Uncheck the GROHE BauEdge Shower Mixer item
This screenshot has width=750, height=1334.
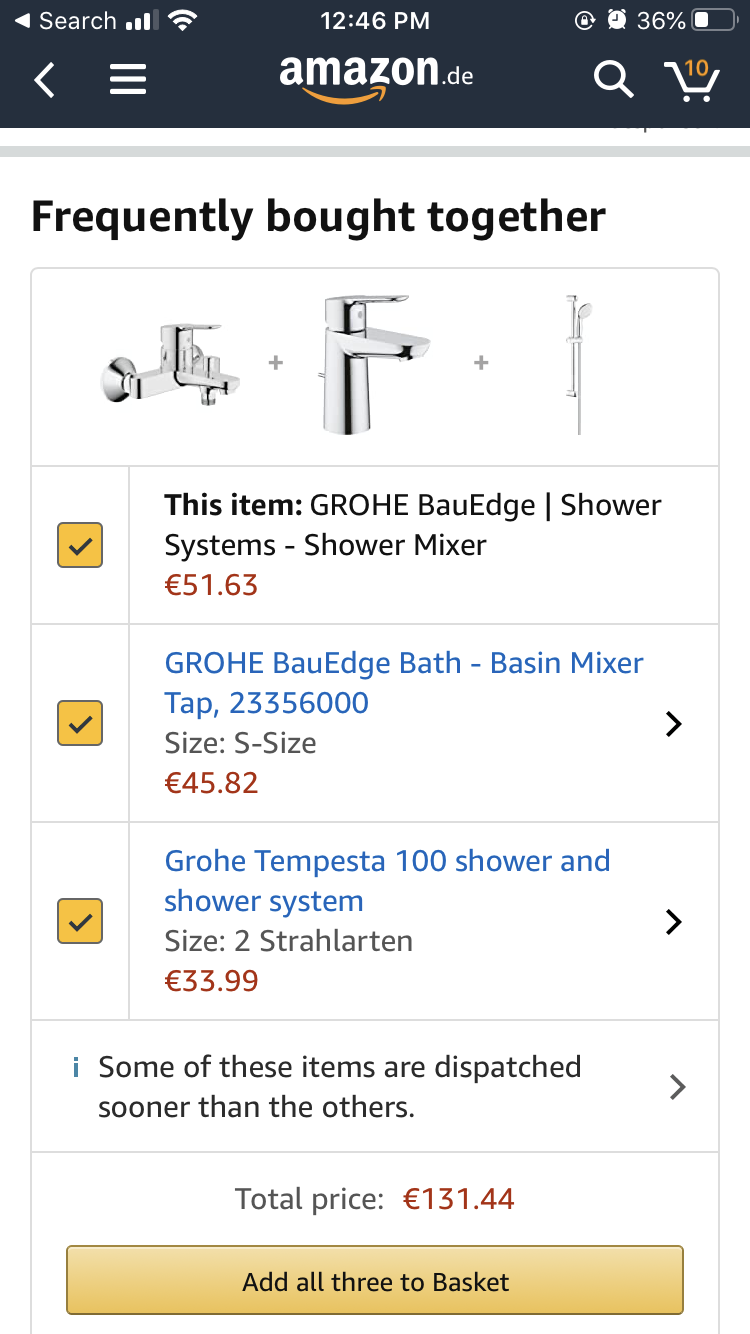coord(80,545)
